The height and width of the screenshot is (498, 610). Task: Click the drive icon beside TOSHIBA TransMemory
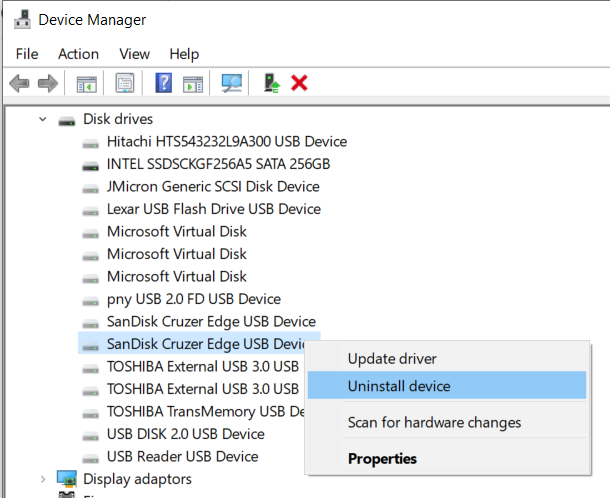pos(91,413)
